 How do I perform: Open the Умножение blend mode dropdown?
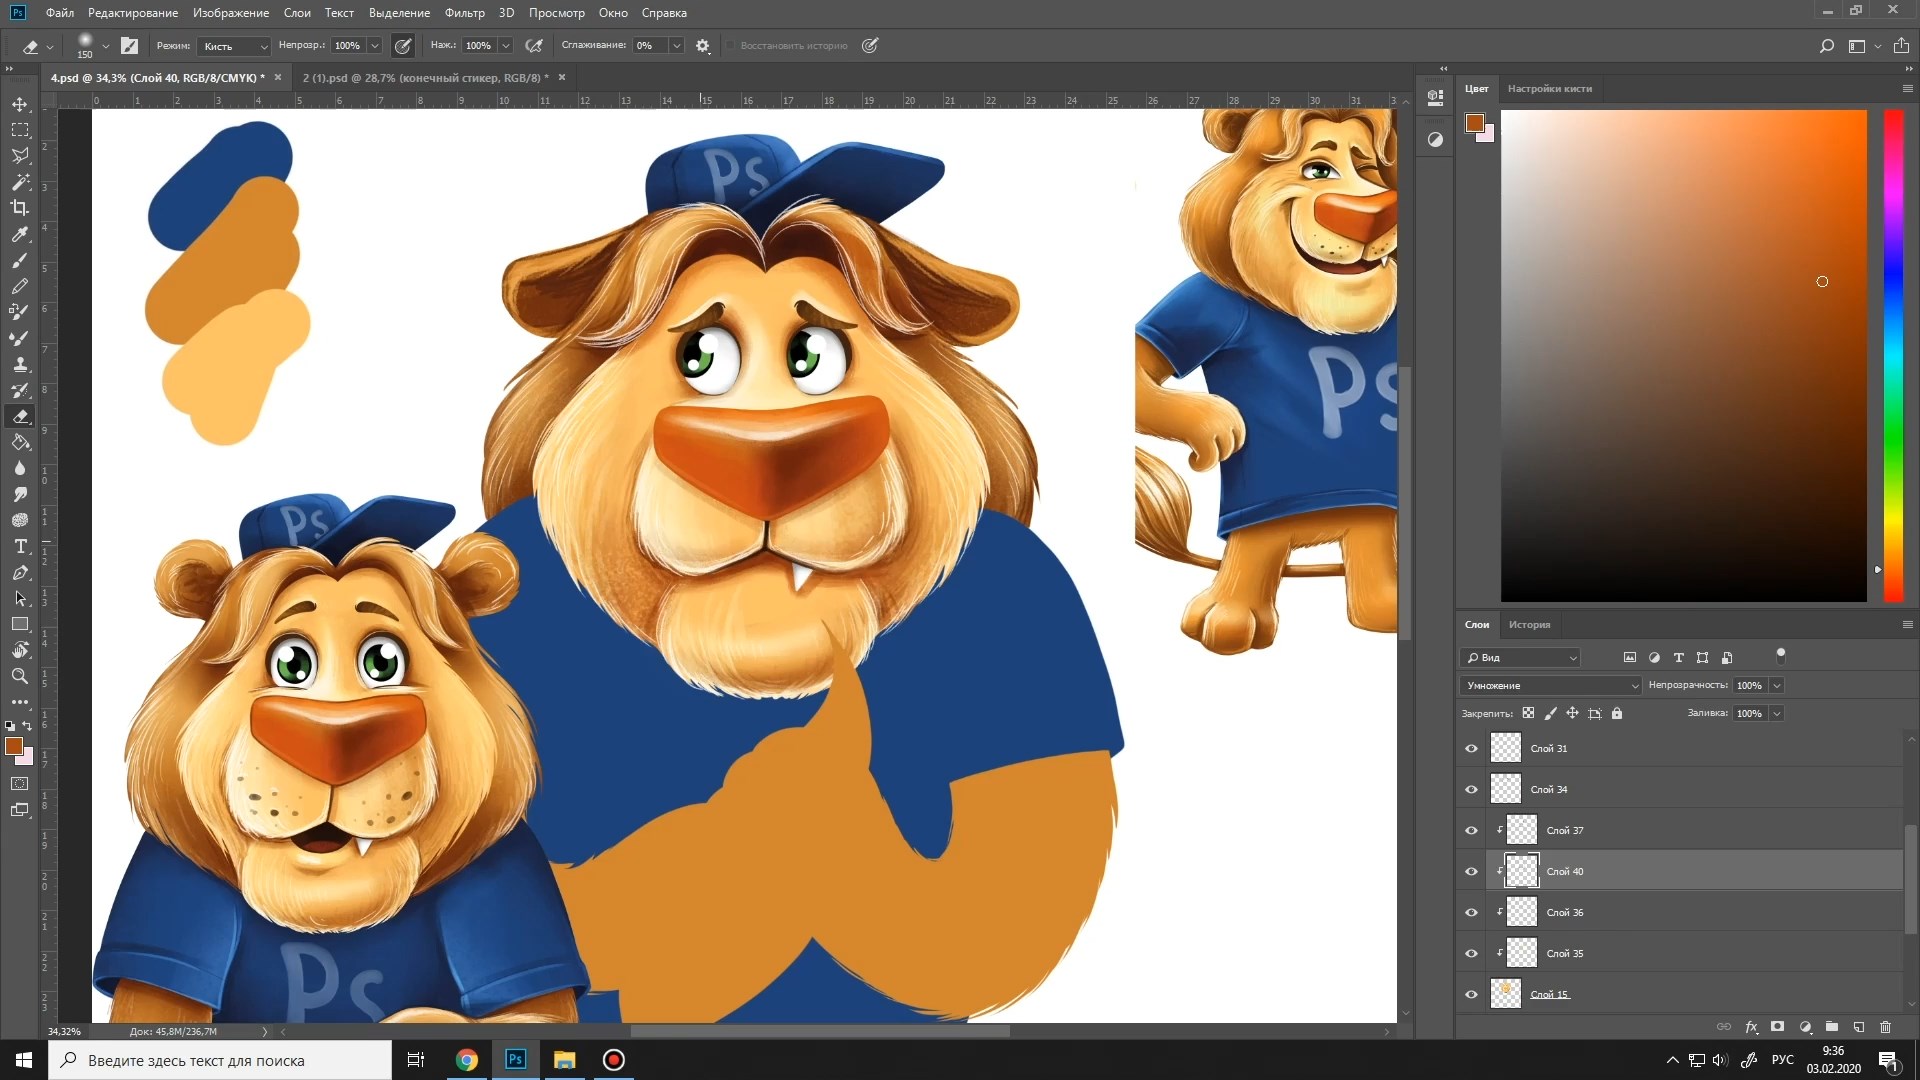coord(1549,685)
